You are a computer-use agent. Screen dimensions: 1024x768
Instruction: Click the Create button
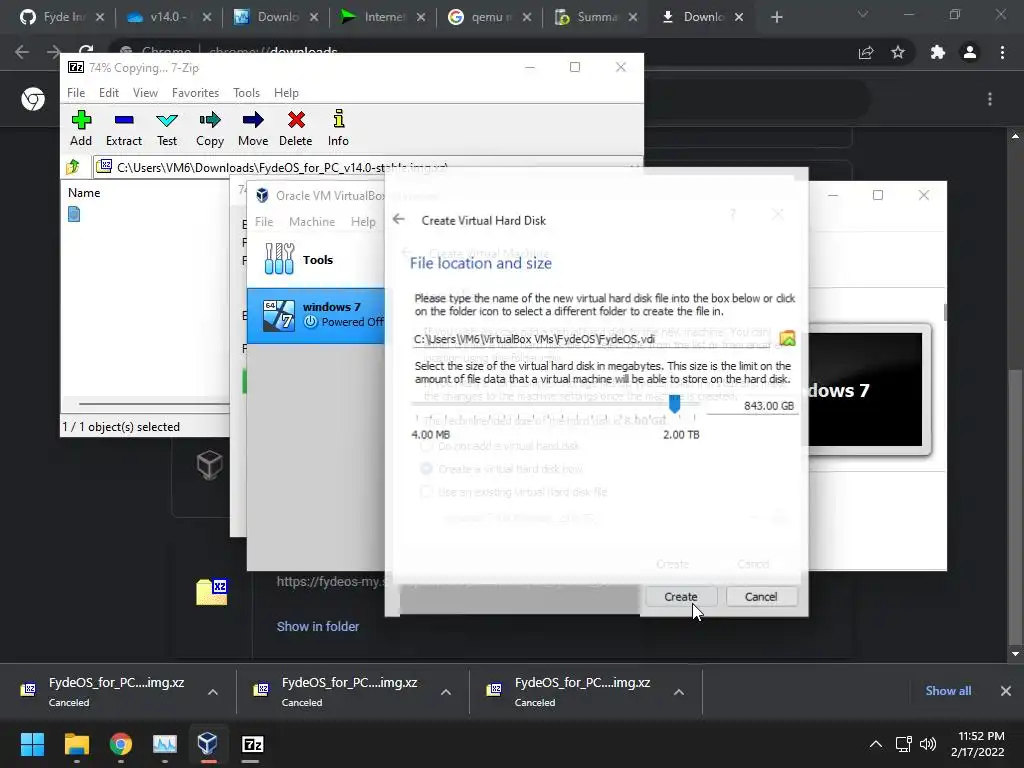[x=680, y=597]
